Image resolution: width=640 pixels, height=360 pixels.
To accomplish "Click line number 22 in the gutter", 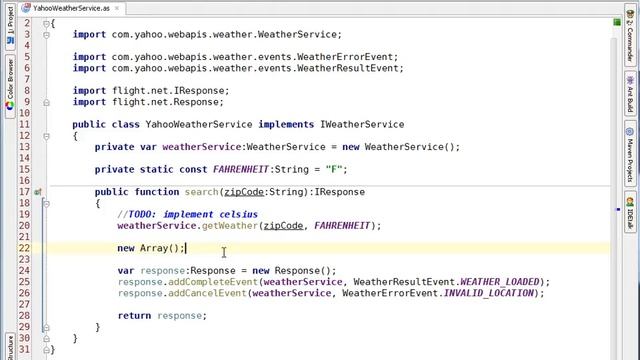I will pyautogui.click(x=24, y=248).
